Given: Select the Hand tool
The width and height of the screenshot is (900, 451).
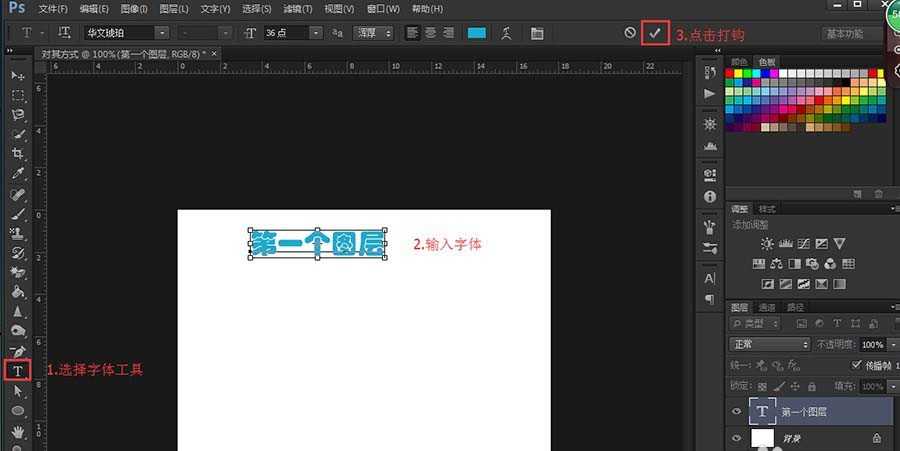Looking at the screenshot, I should coord(18,431).
